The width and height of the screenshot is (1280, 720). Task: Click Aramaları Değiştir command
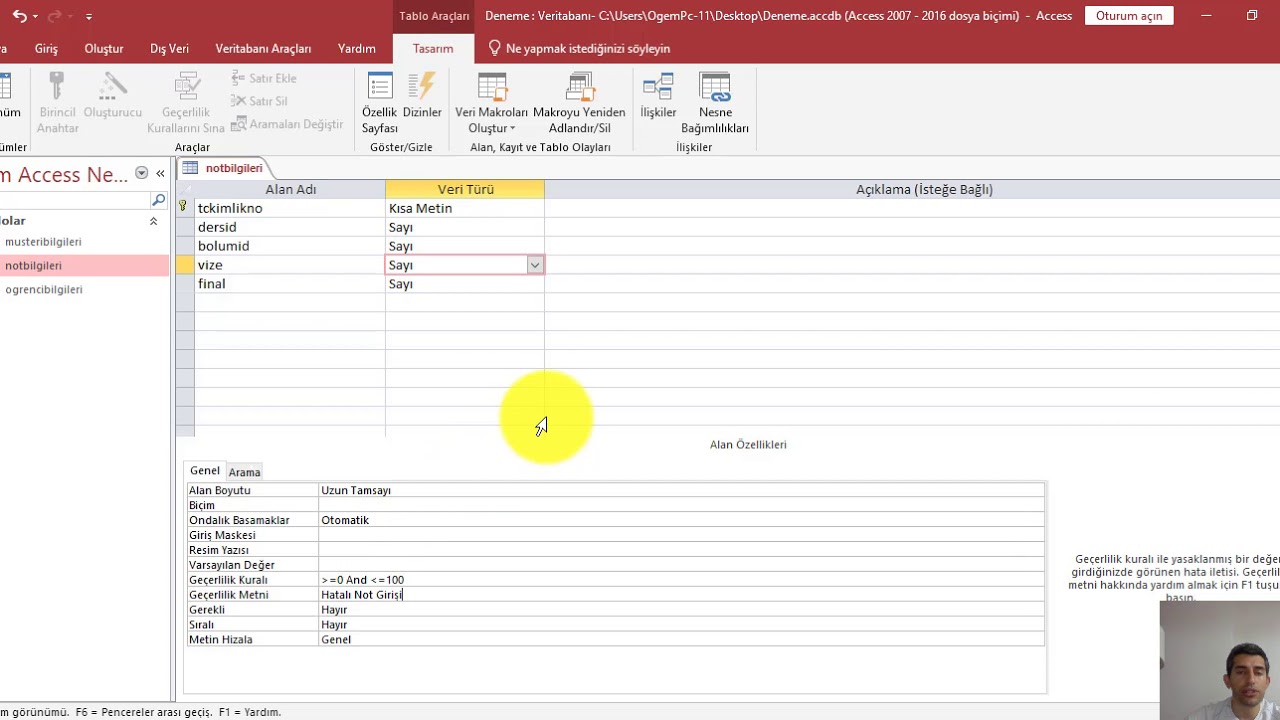pos(288,124)
